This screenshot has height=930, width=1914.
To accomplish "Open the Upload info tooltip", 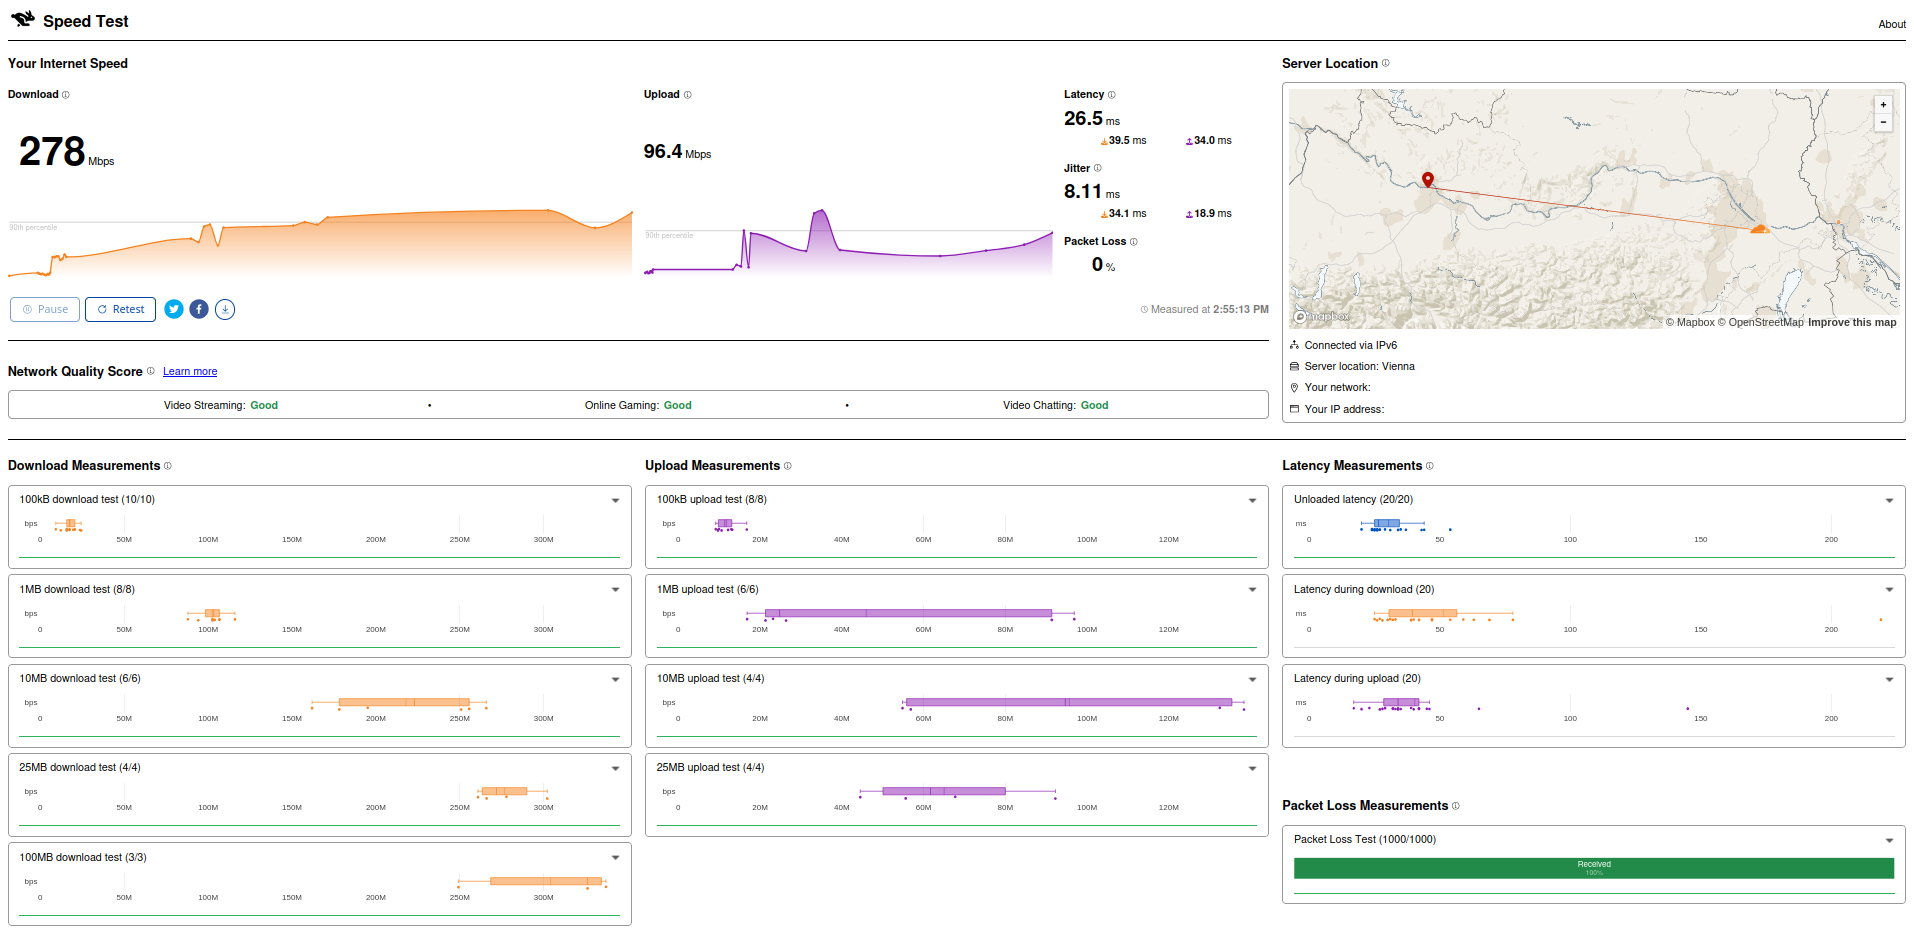I will [690, 94].
